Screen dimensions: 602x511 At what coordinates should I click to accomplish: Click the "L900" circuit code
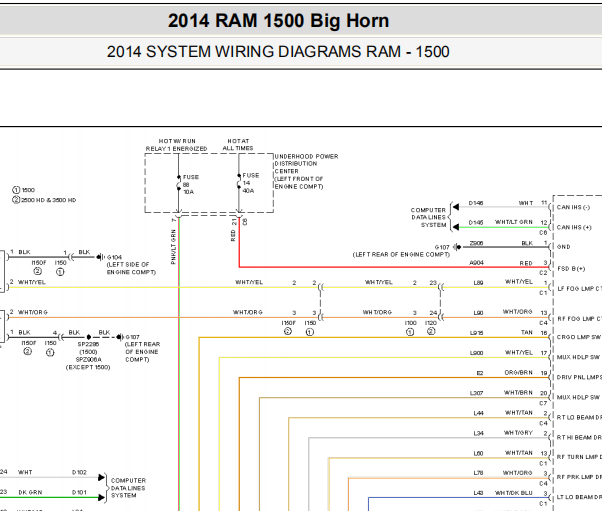476,353
